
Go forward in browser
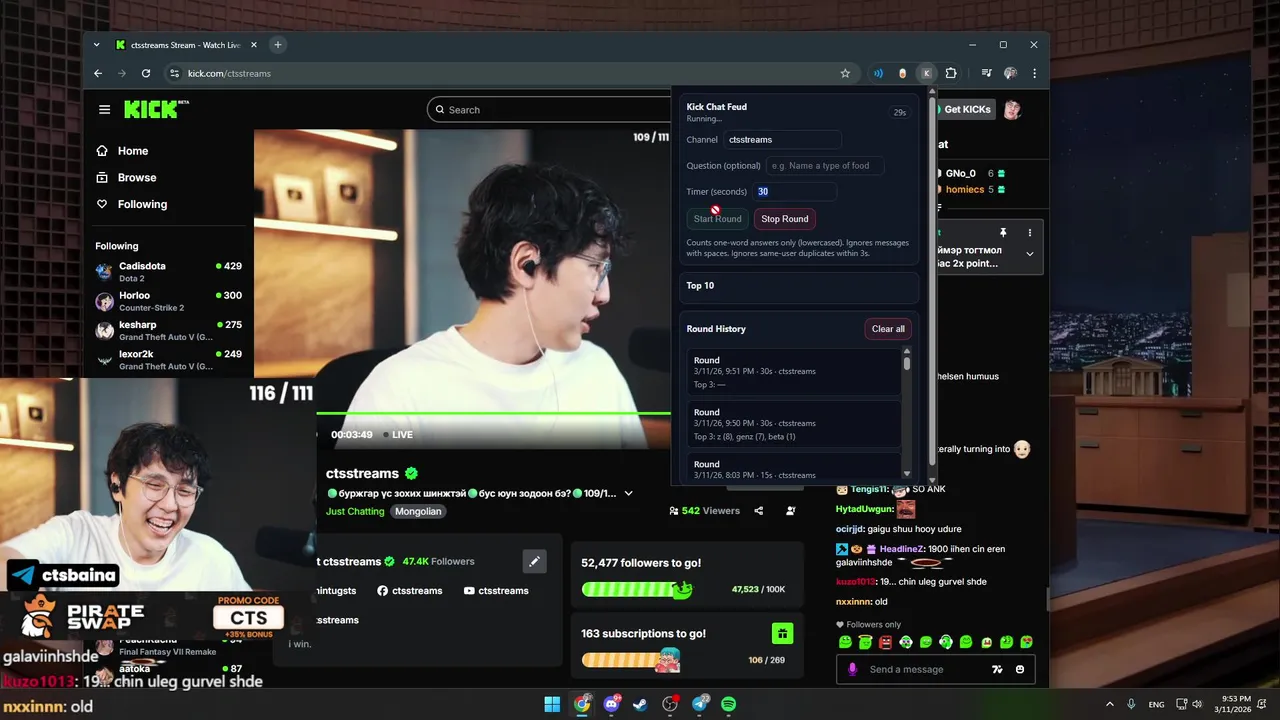click(x=122, y=73)
